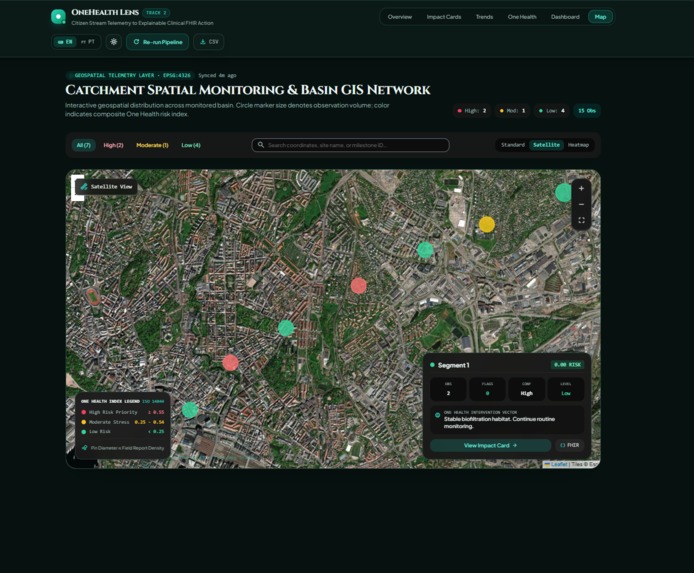Image resolution: width=694 pixels, height=573 pixels.
Task: Filter sites by Low (4)
Action: click(x=191, y=145)
